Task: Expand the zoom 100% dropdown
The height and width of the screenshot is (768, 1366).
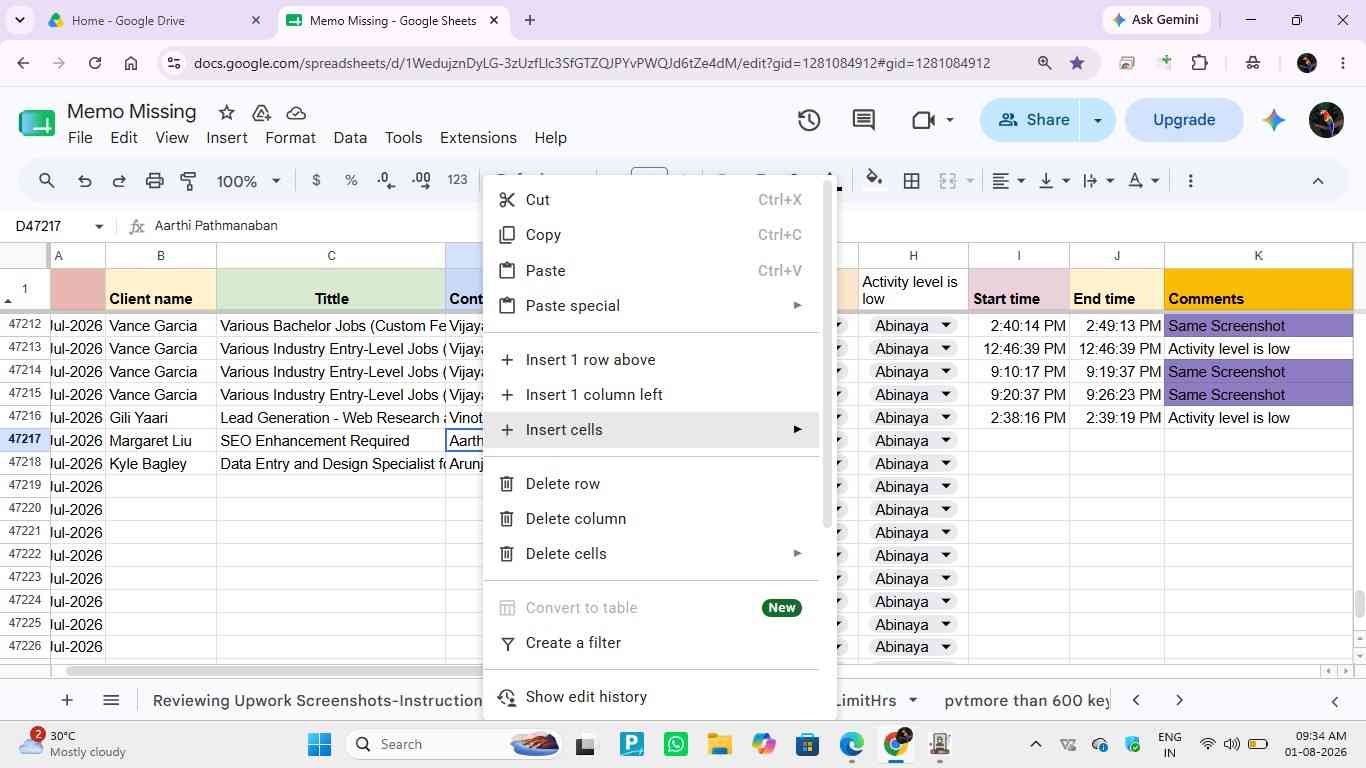Action: (x=249, y=181)
